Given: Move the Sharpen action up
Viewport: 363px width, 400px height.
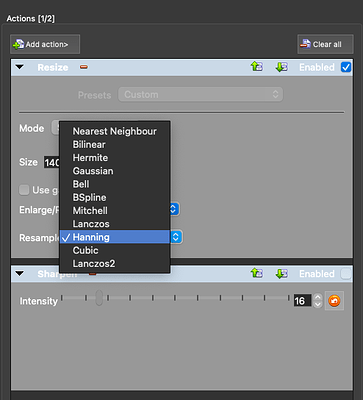Looking at the screenshot, I should pyautogui.click(x=257, y=274).
